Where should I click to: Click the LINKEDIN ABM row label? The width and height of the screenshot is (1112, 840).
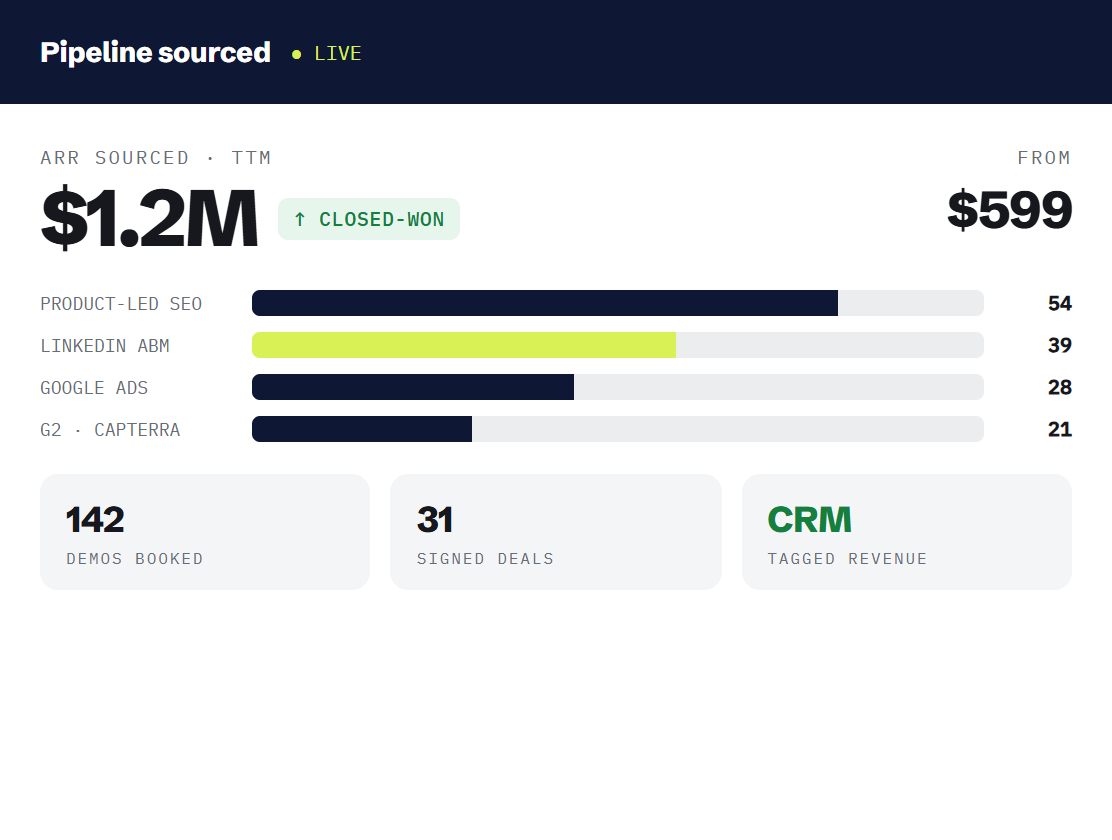click(x=105, y=346)
